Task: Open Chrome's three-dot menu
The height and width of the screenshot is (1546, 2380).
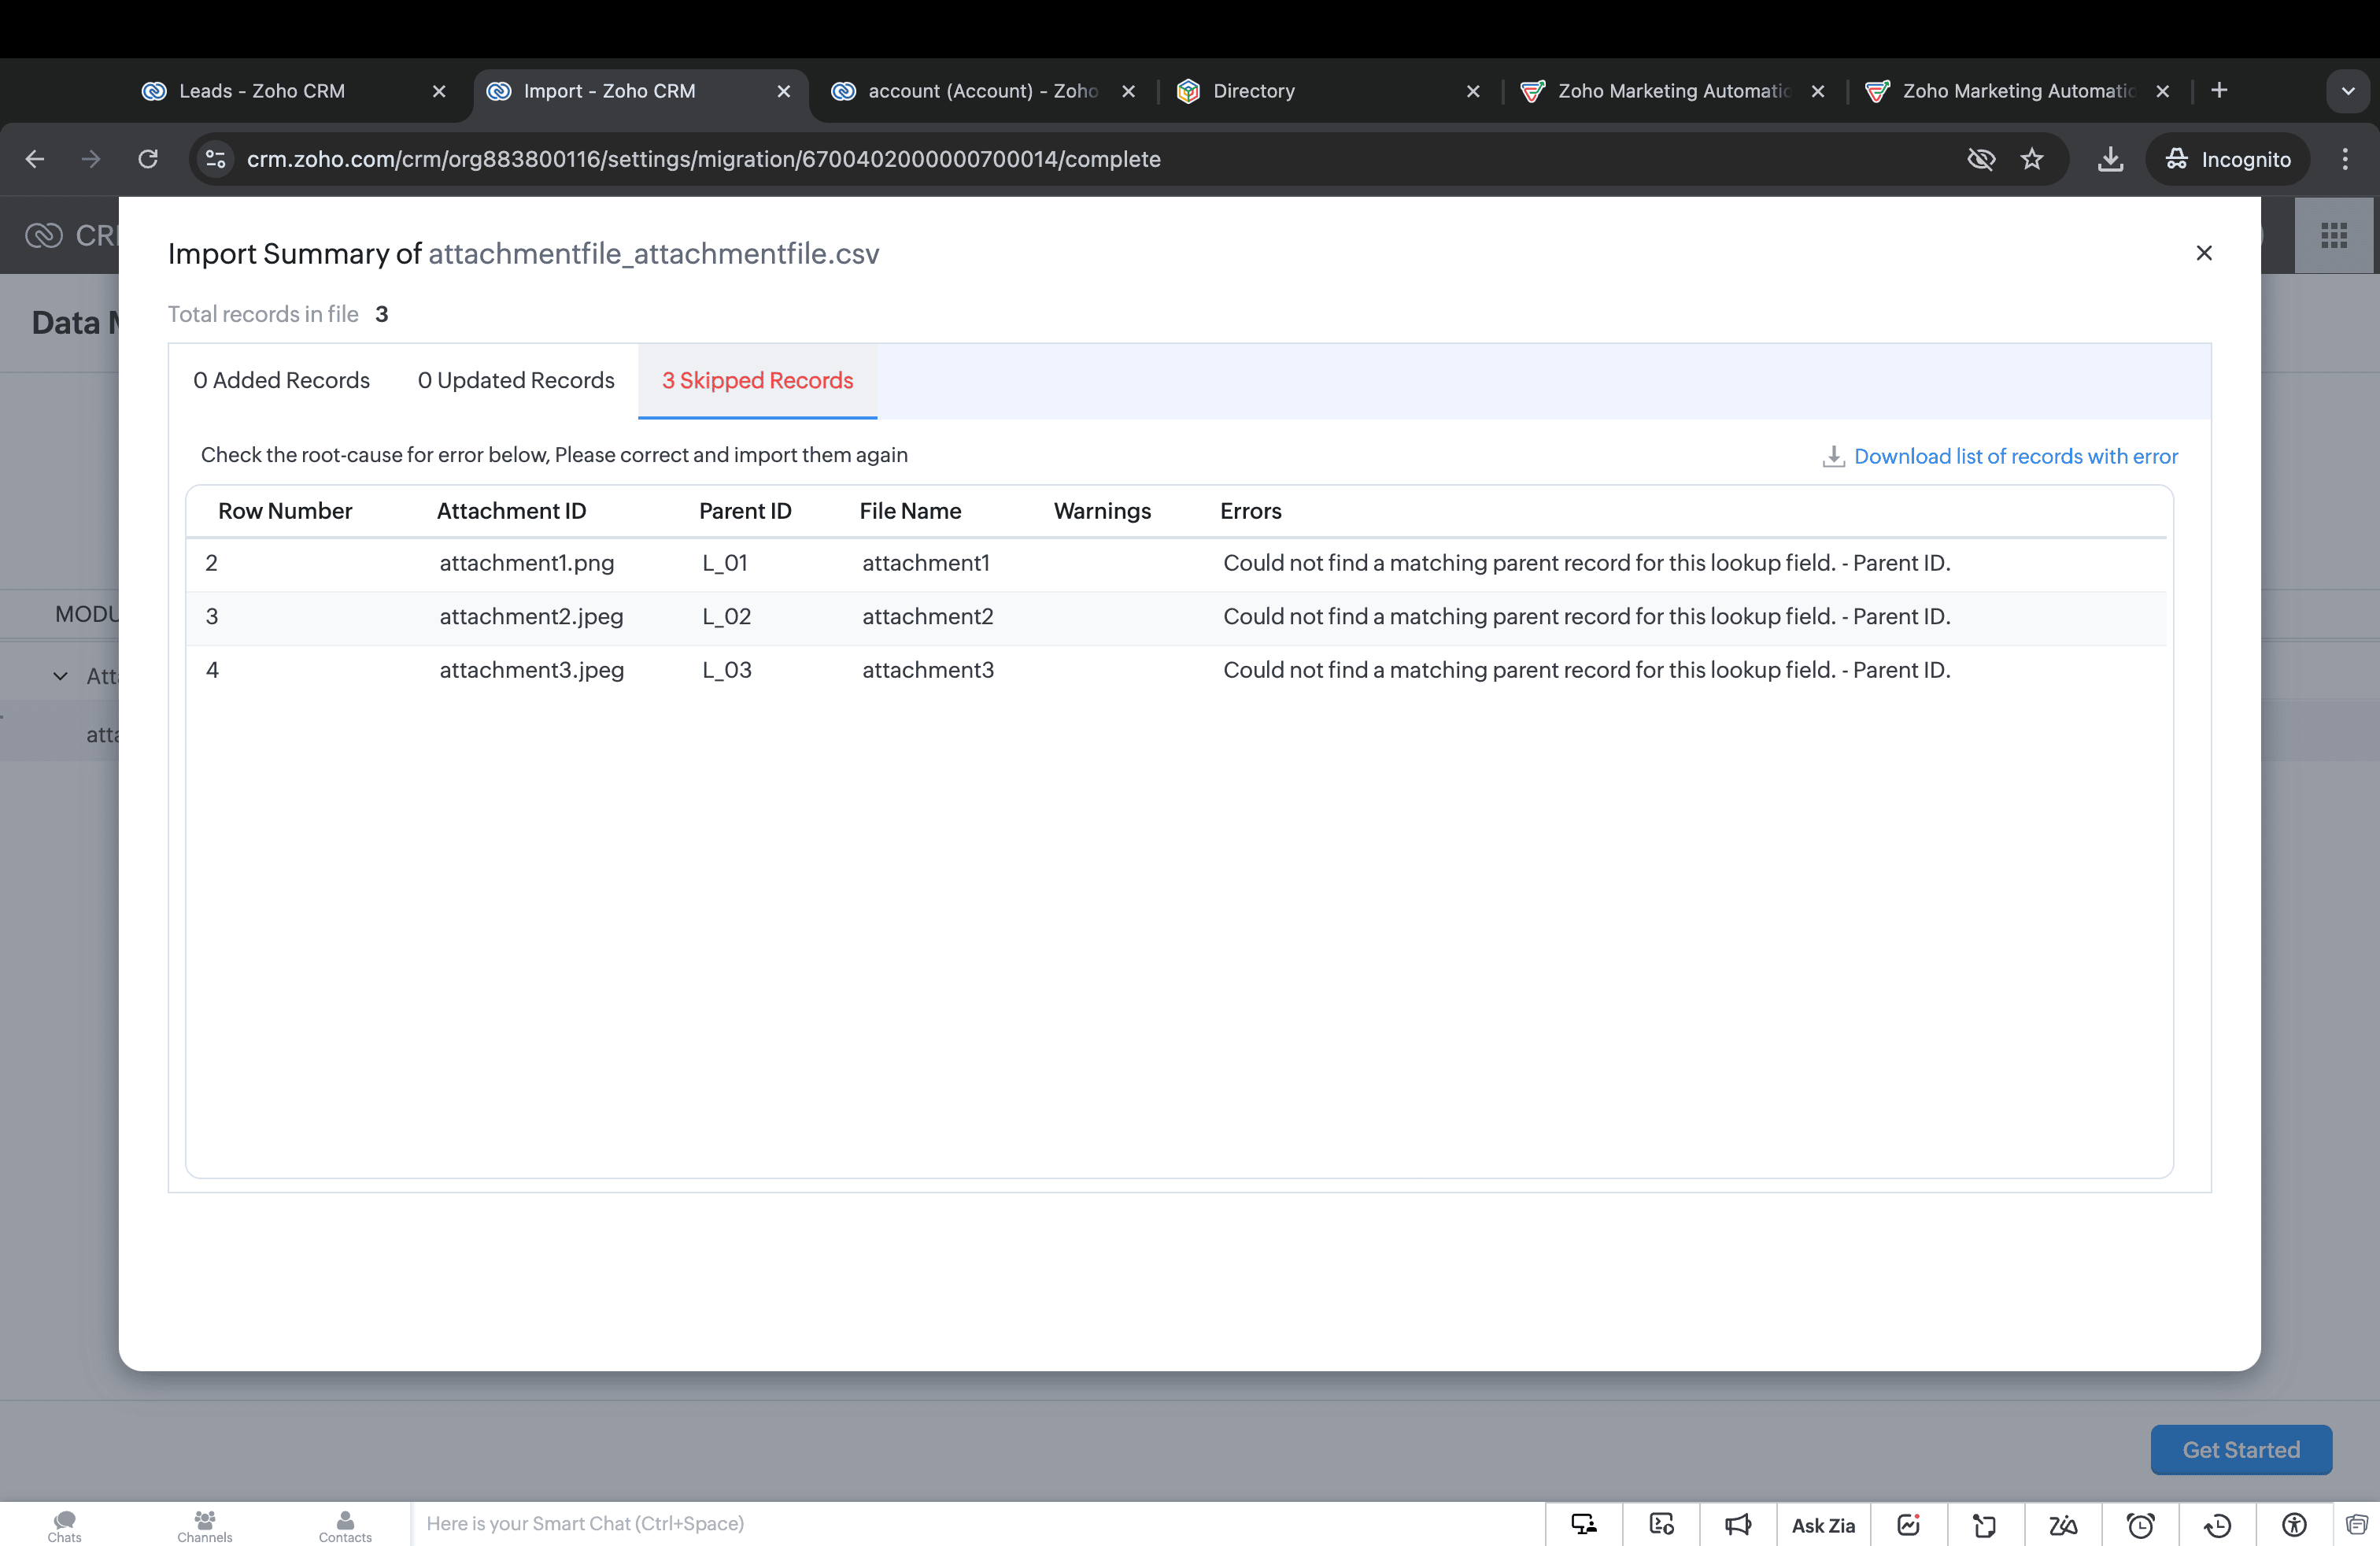Action: (x=2344, y=159)
